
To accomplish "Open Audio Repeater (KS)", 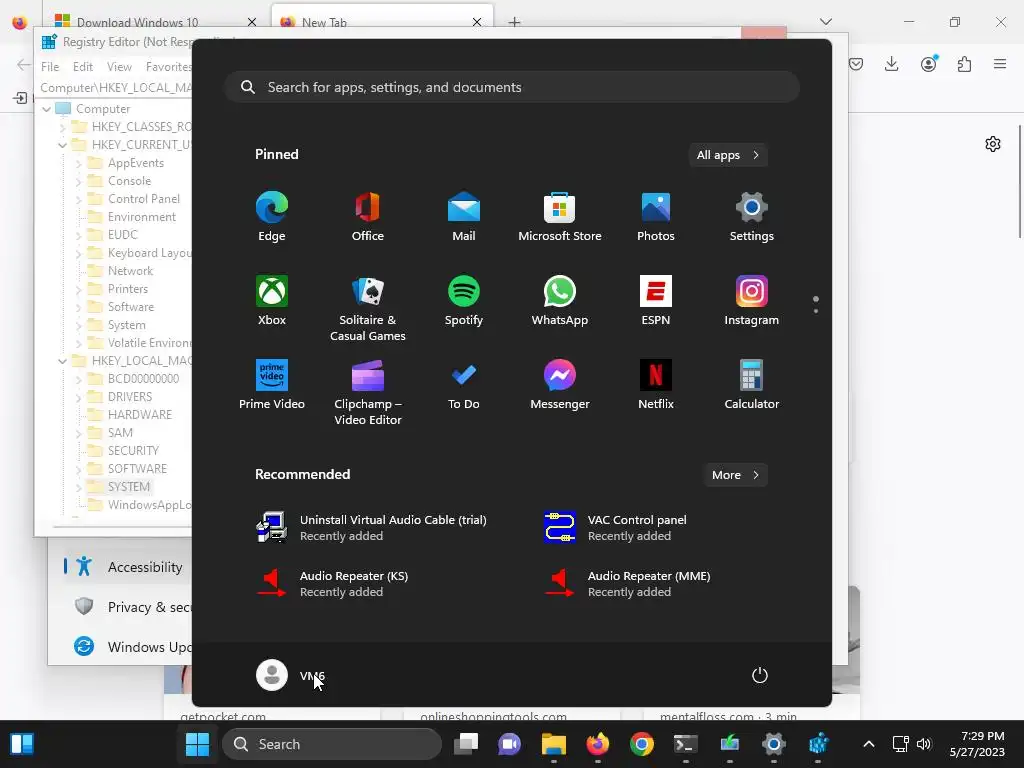I will 333,583.
